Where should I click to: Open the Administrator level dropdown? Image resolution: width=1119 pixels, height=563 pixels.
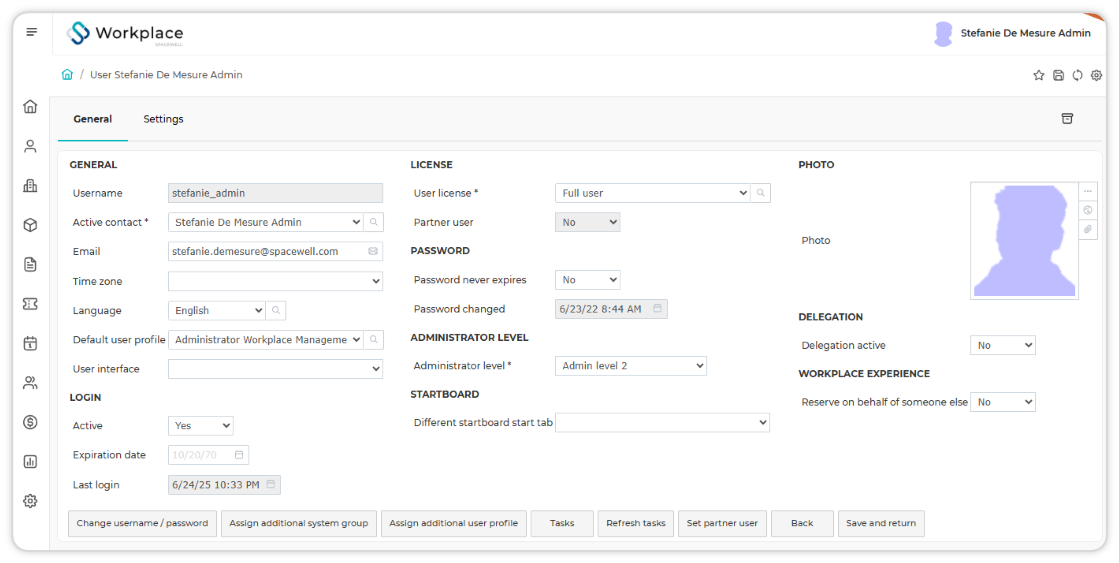[631, 365]
